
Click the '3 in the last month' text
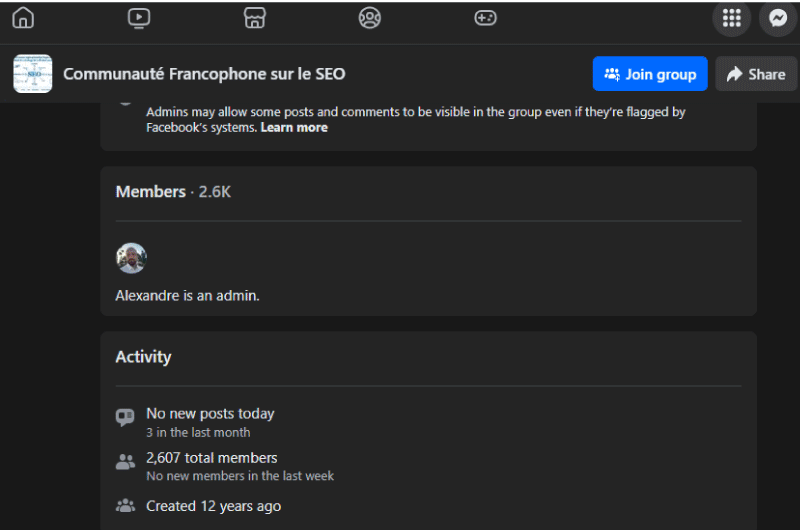(198, 433)
